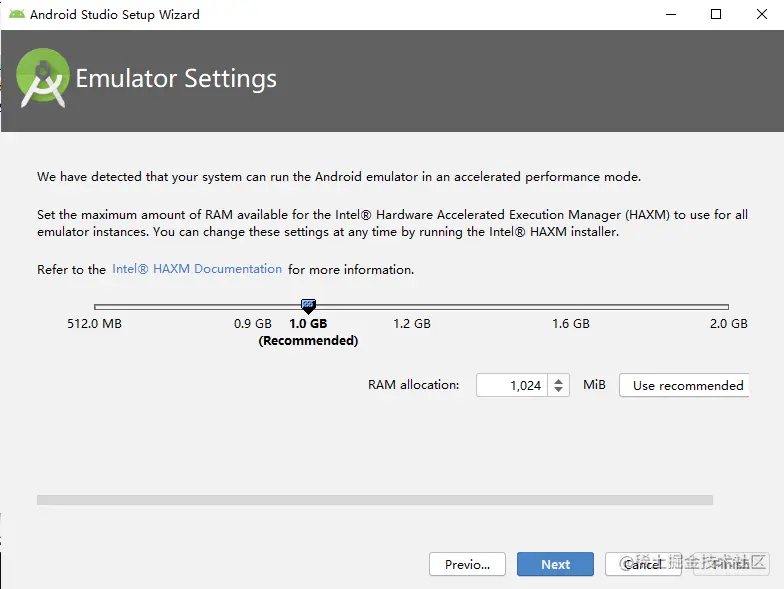Minimize the Setup Wizard window
This screenshot has height=589, width=784.
tap(670, 14)
